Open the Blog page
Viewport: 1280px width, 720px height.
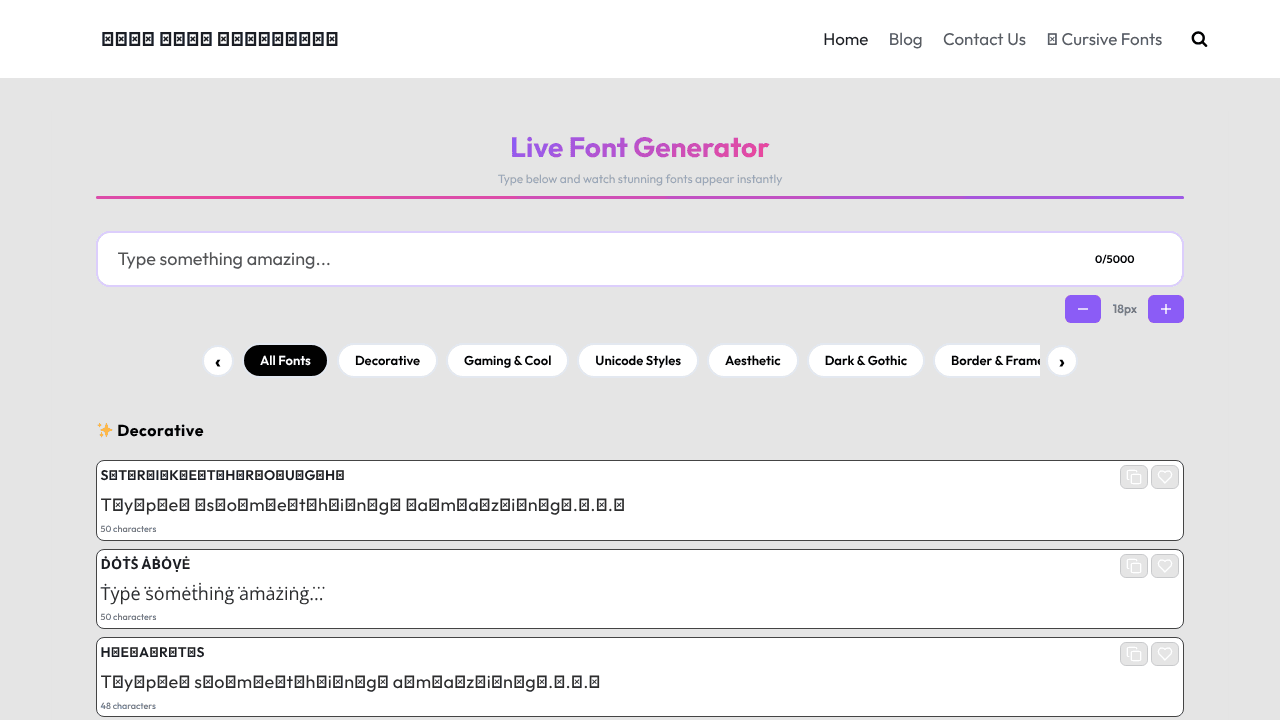tap(906, 39)
